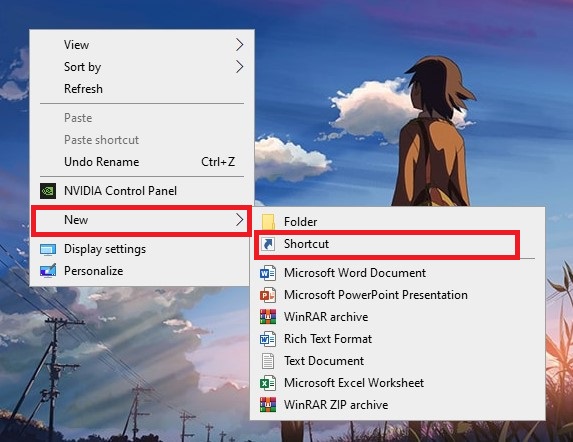Click Refresh in the context menu
This screenshot has width=573, height=442.
pos(142,88)
